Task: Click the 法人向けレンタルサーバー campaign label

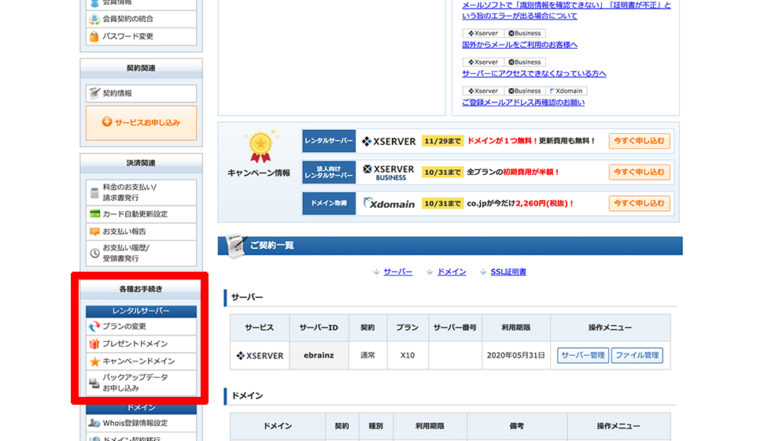Action: [329, 172]
